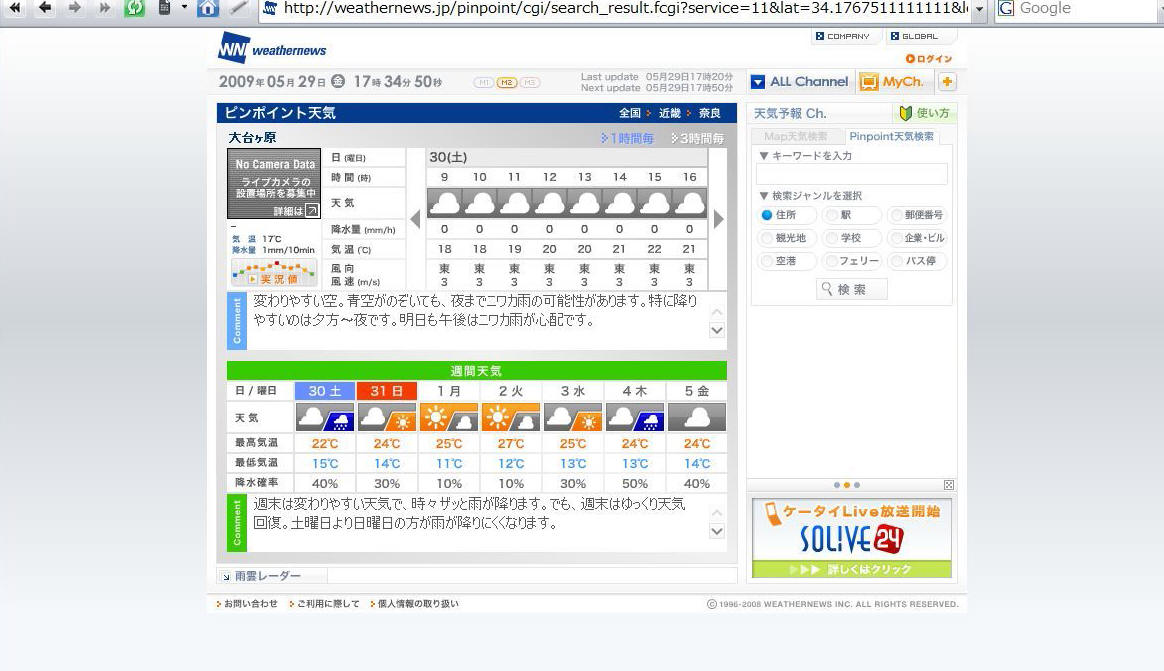Follow the 近畿 breadcrumb link

(670, 113)
